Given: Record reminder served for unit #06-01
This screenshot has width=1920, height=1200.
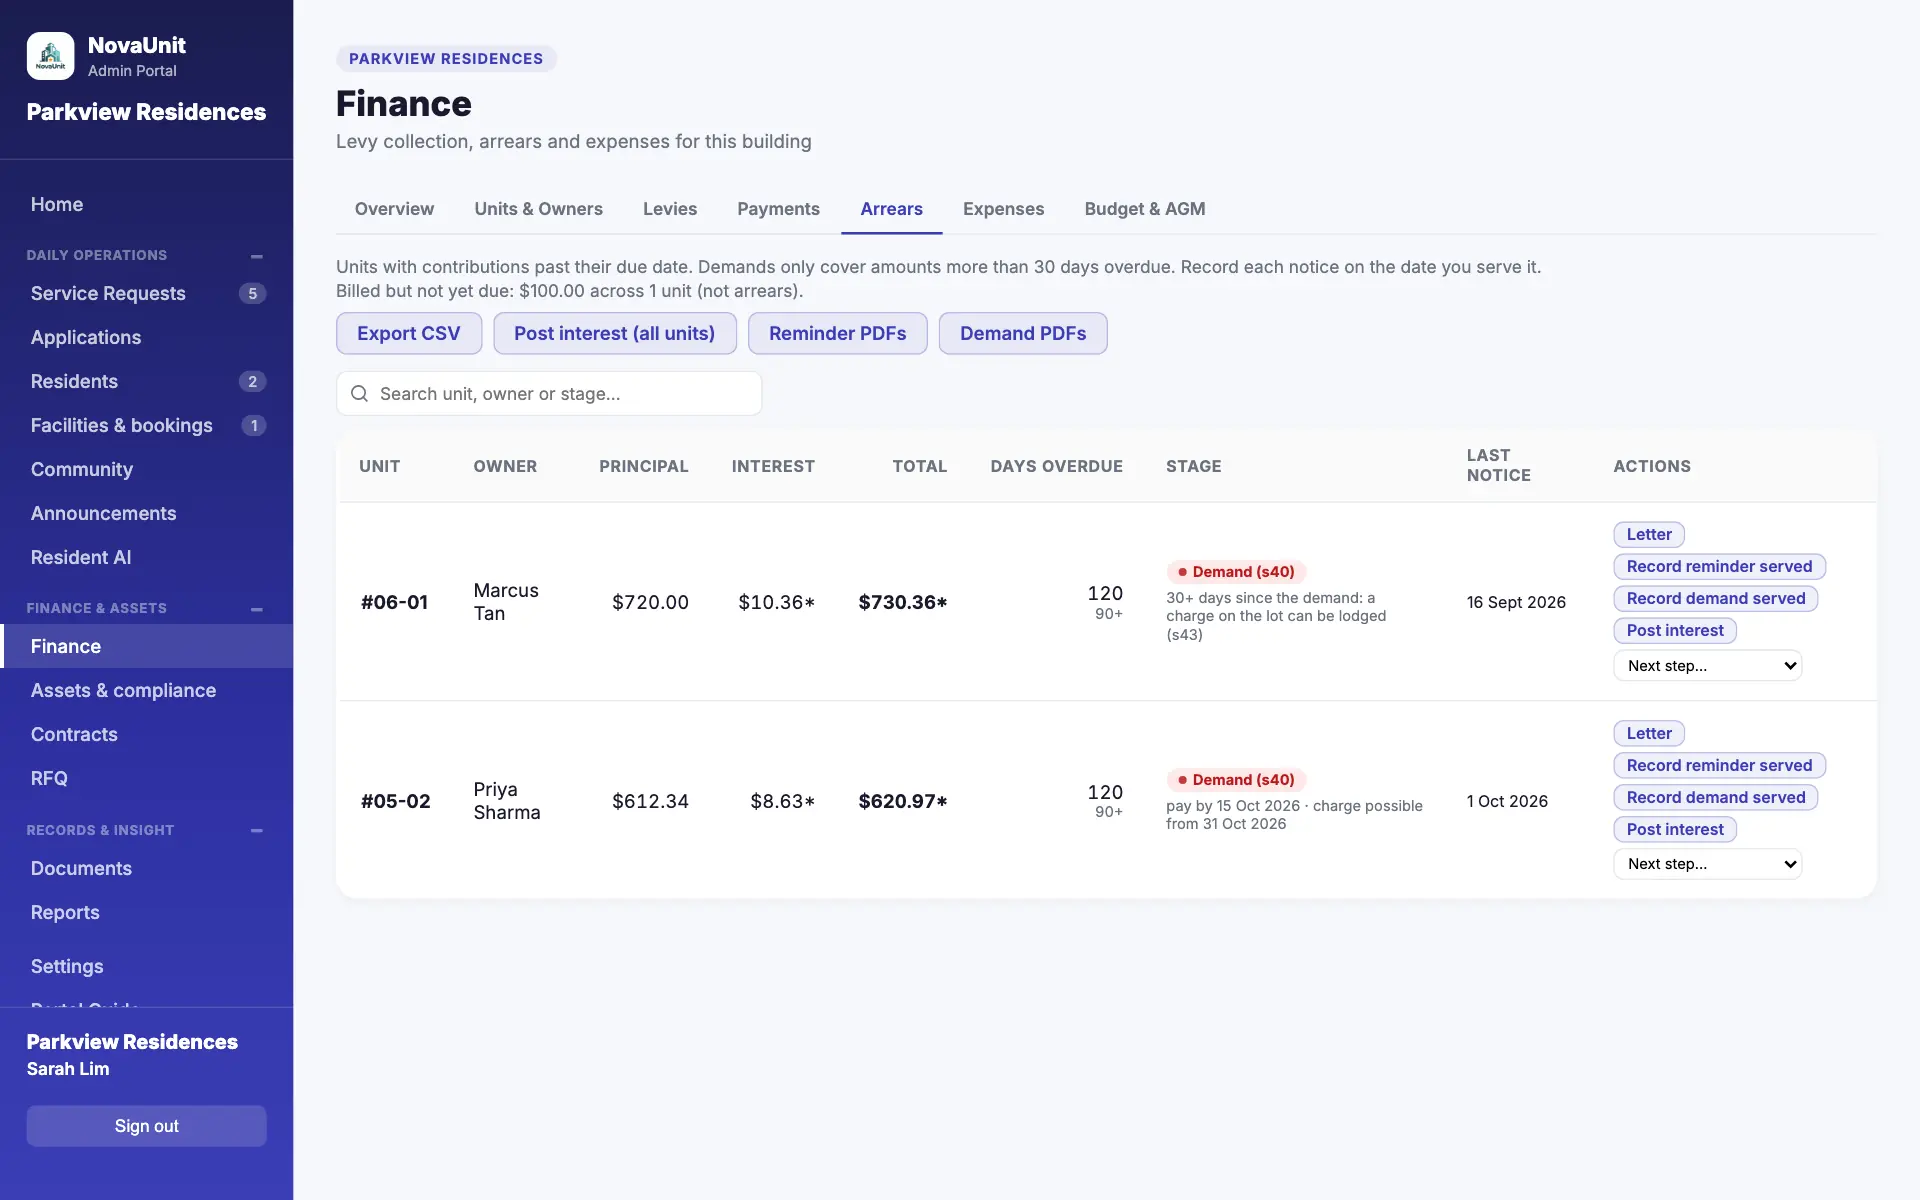Looking at the screenshot, I should tap(1719, 567).
